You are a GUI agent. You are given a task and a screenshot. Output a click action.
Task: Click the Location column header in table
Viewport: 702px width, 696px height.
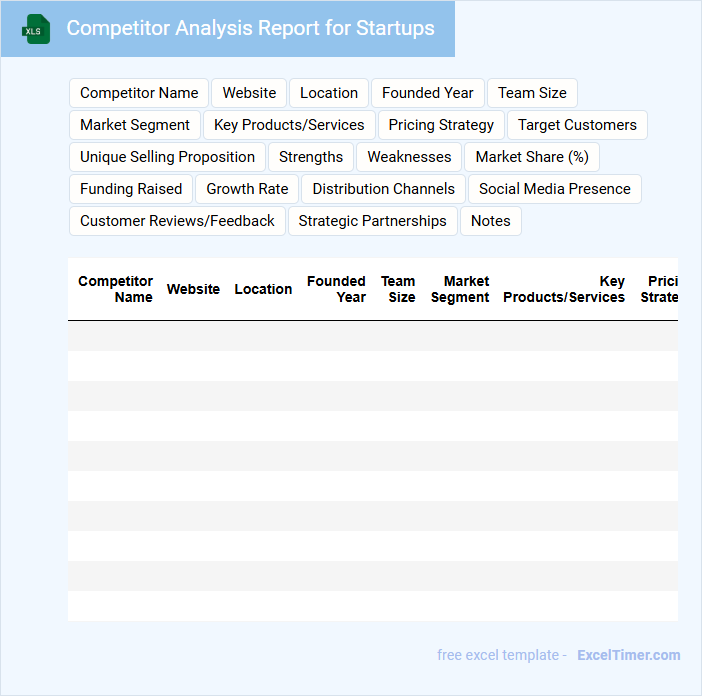263,289
